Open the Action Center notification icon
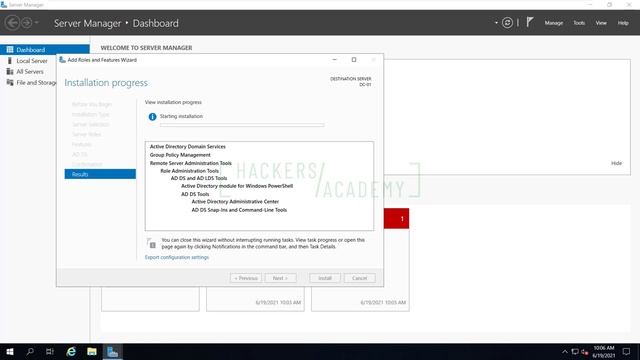640x360 pixels. [x=626, y=351]
